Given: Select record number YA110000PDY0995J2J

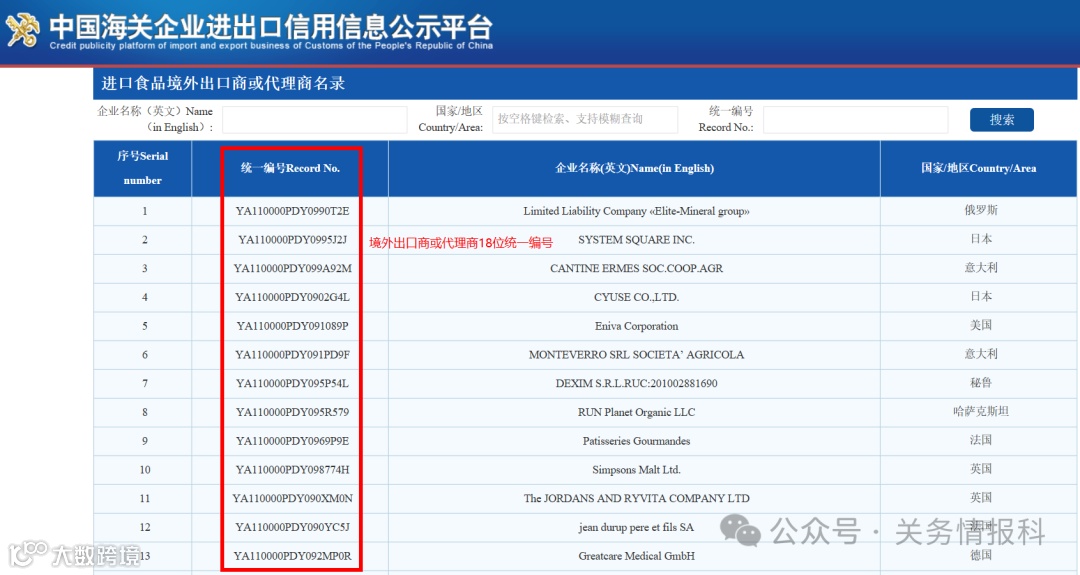Looking at the screenshot, I should (292, 240).
